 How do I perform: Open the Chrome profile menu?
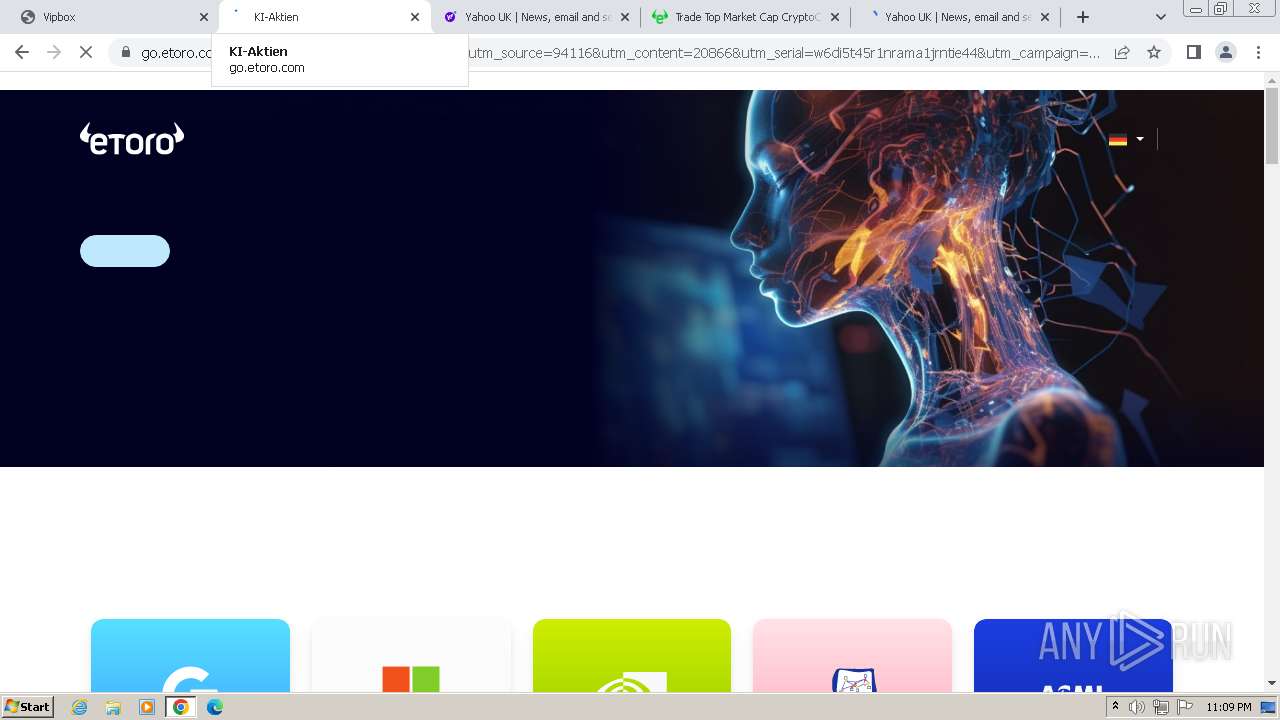(x=1225, y=52)
